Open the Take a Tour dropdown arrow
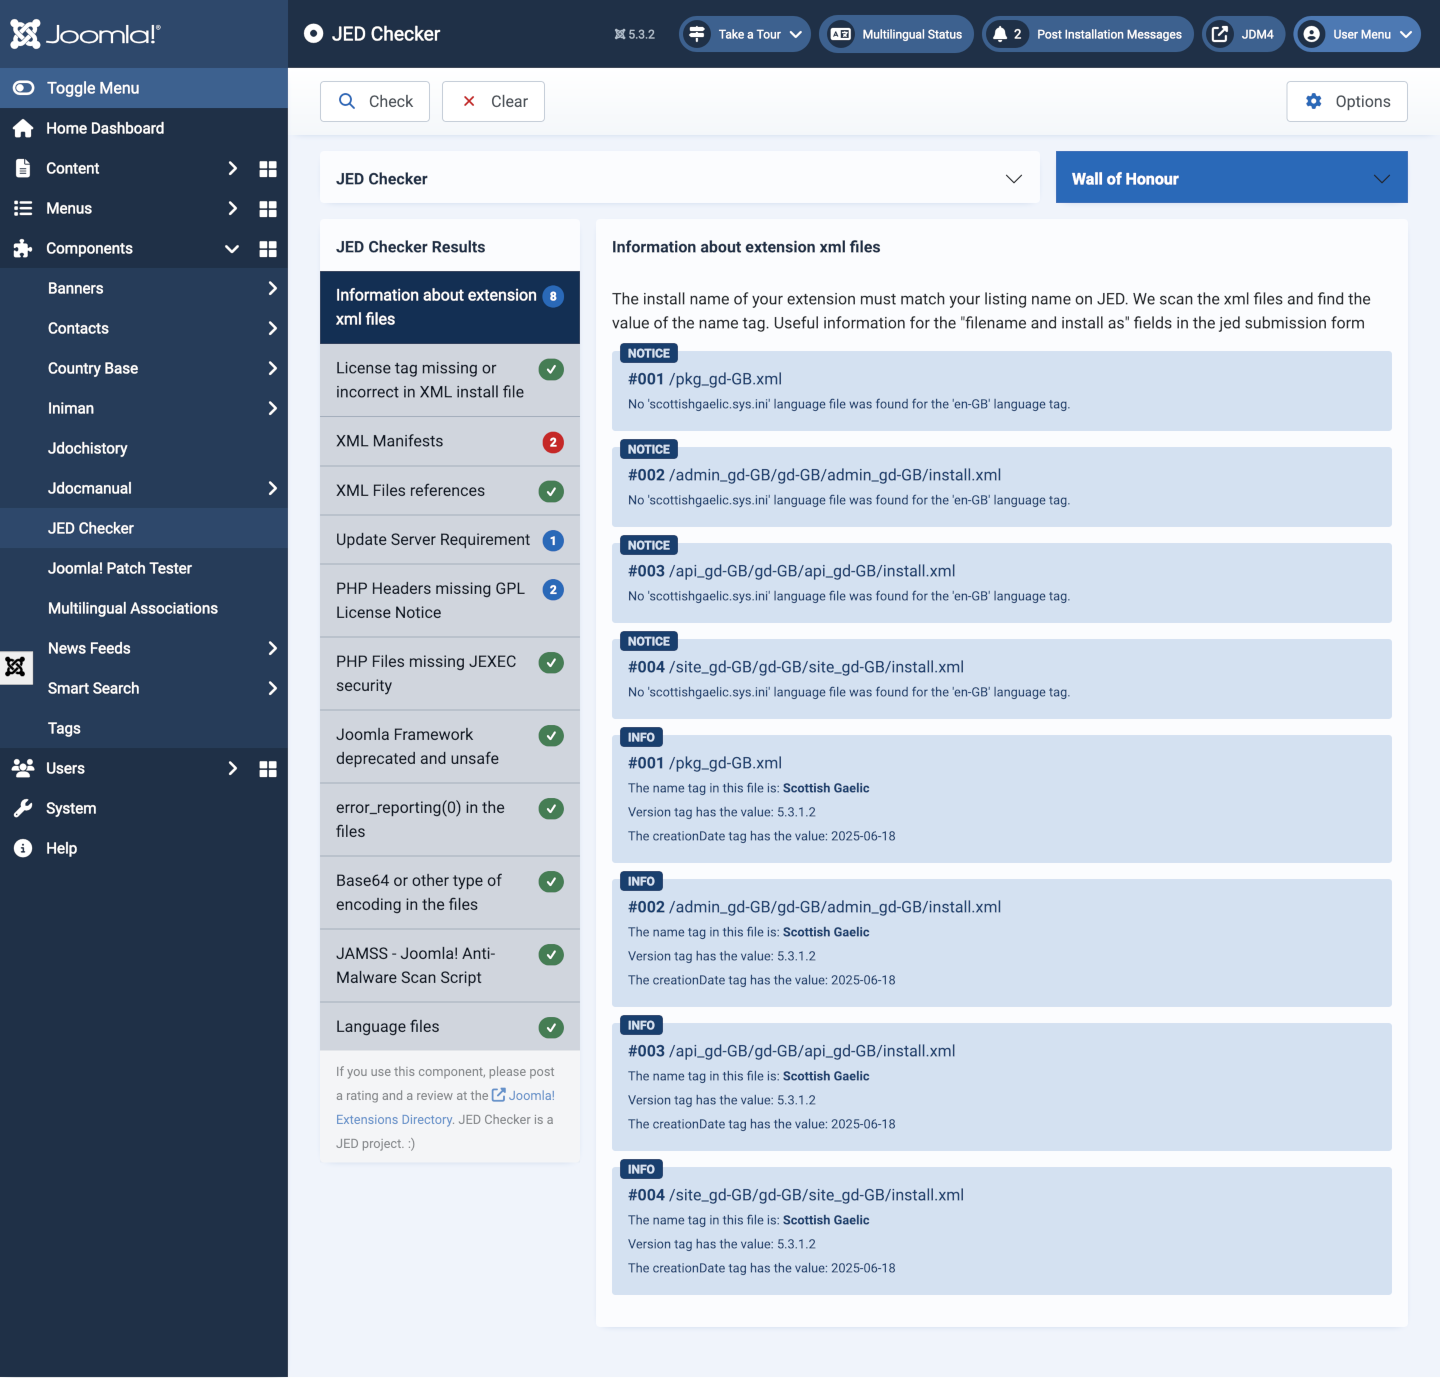Screen dimensions: 1440x1378 [796, 34]
